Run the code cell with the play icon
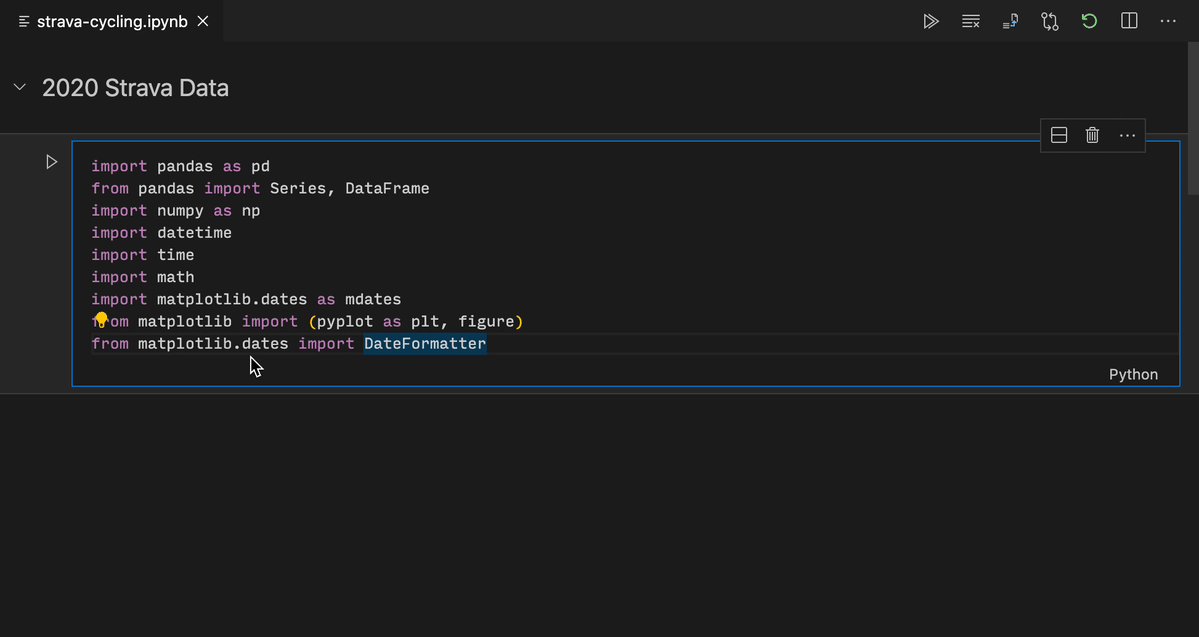1199x637 pixels. tap(51, 161)
